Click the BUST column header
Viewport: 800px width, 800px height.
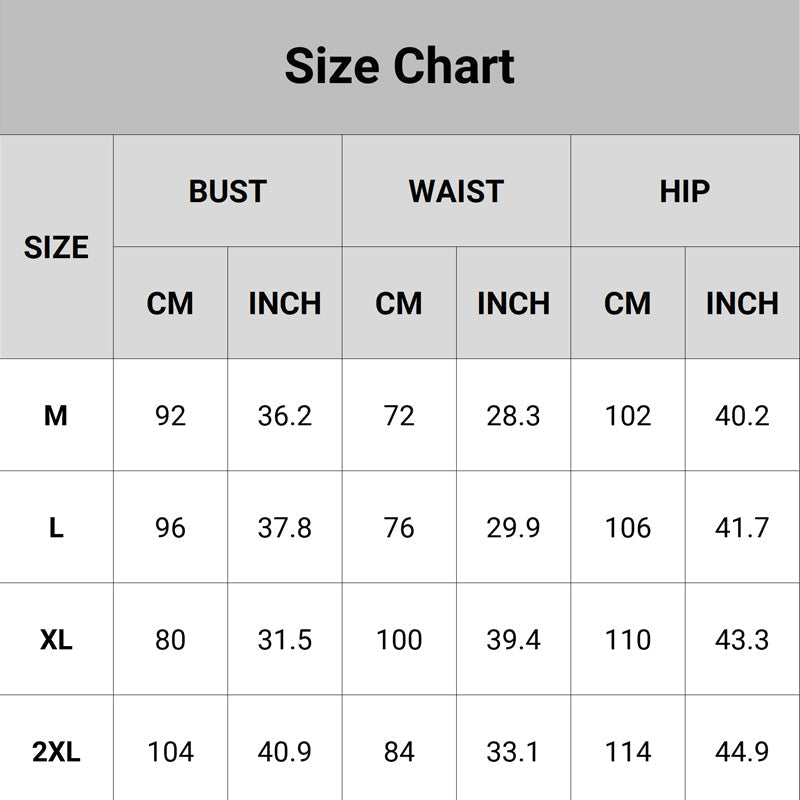[x=227, y=191]
